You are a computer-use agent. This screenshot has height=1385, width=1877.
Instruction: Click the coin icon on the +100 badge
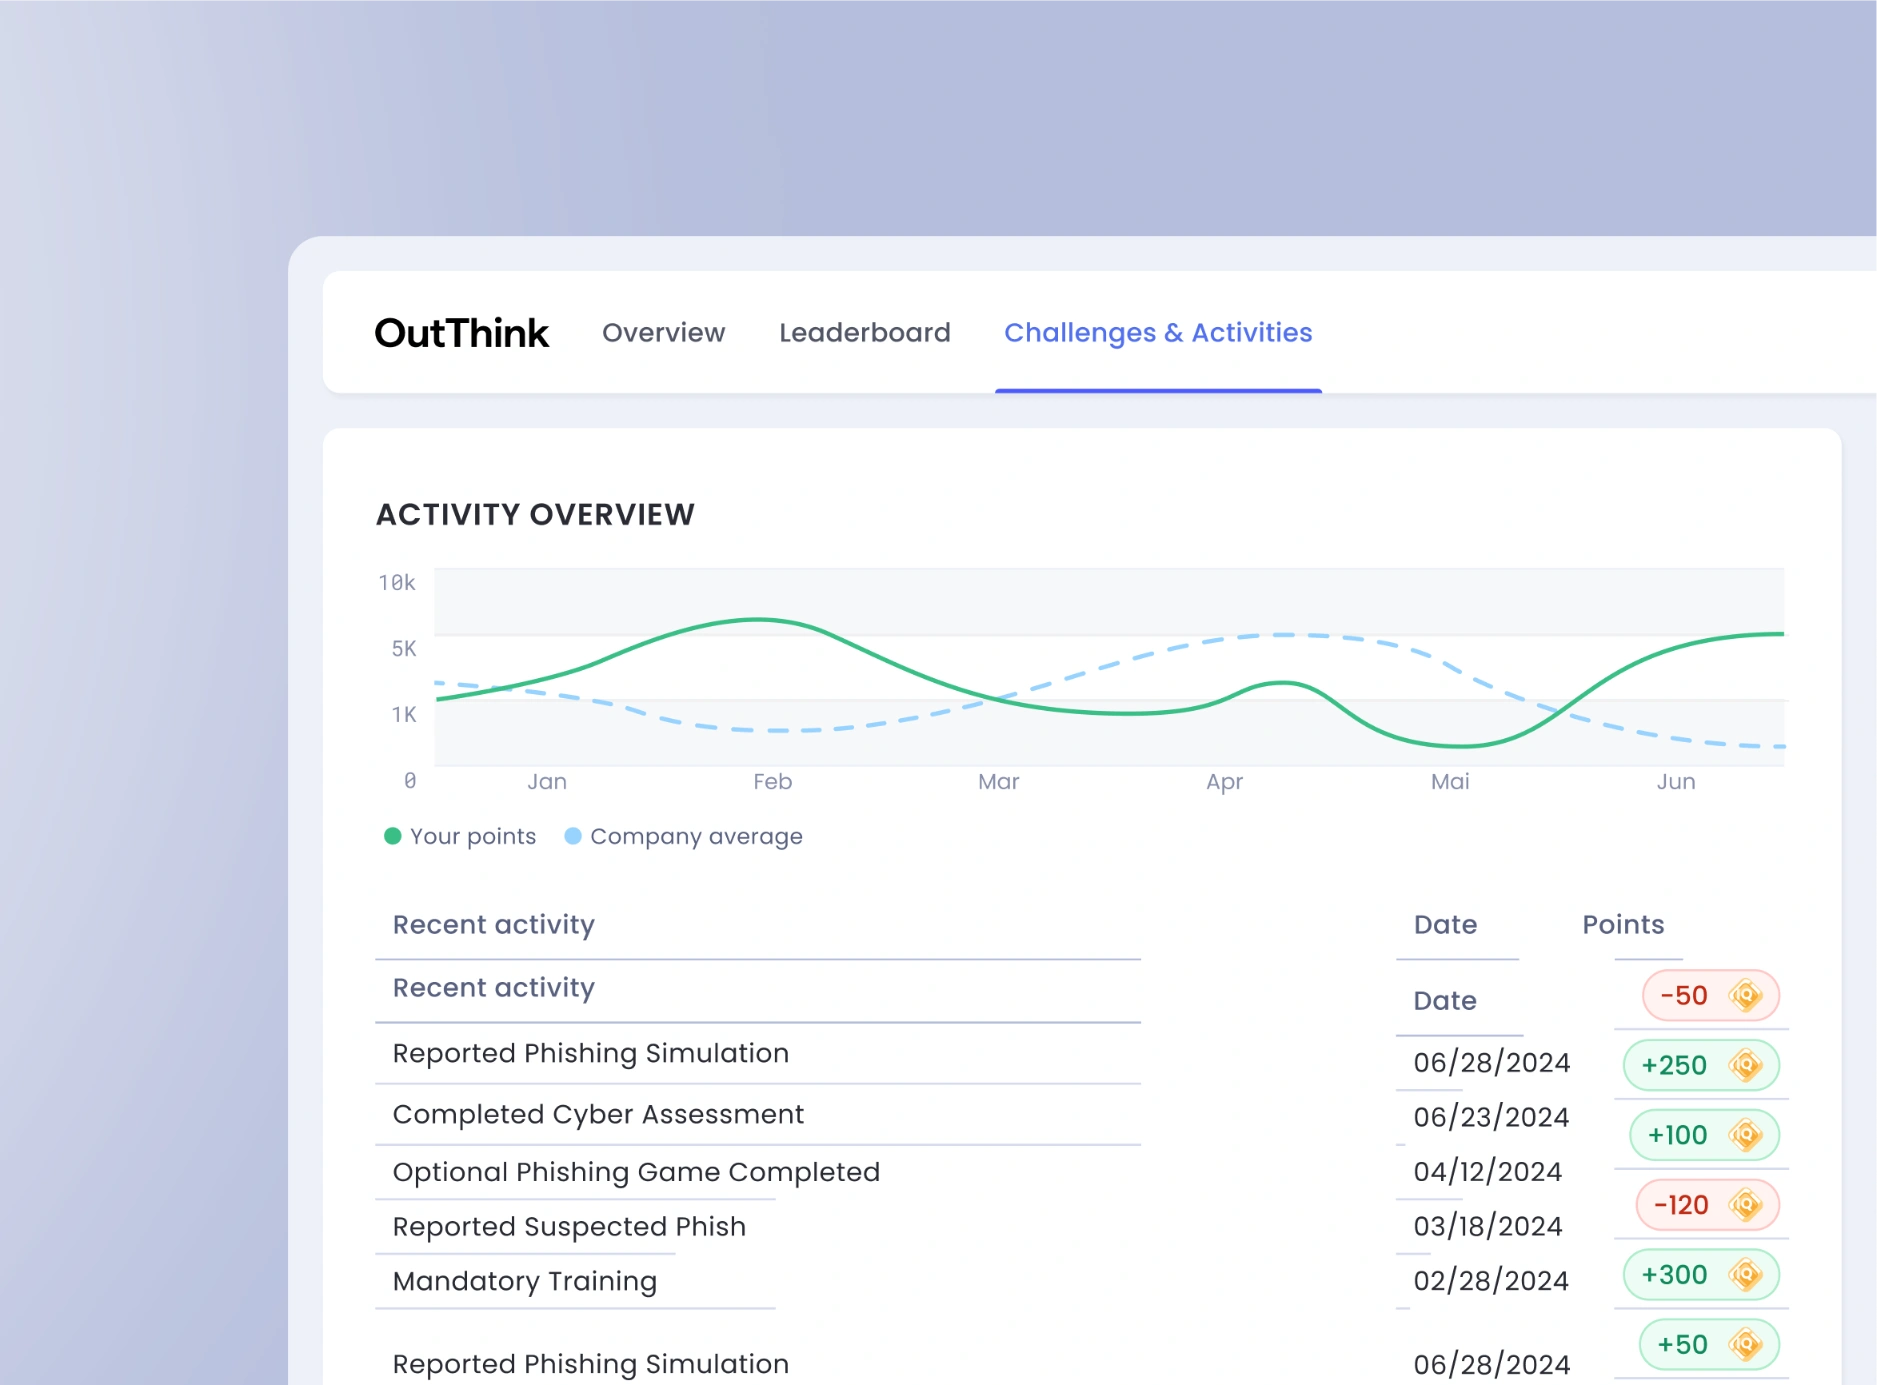(x=1748, y=1135)
